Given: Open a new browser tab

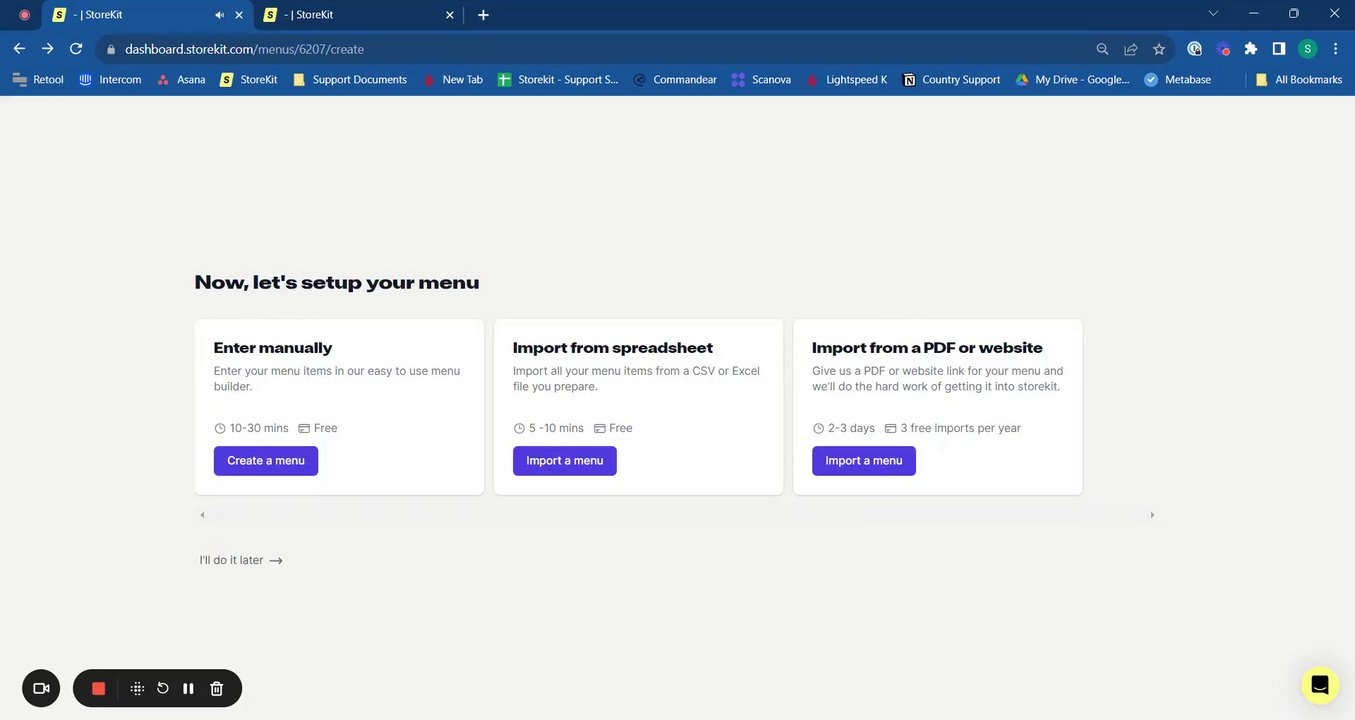Looking at the screenshot, I should tap(483, 15).
